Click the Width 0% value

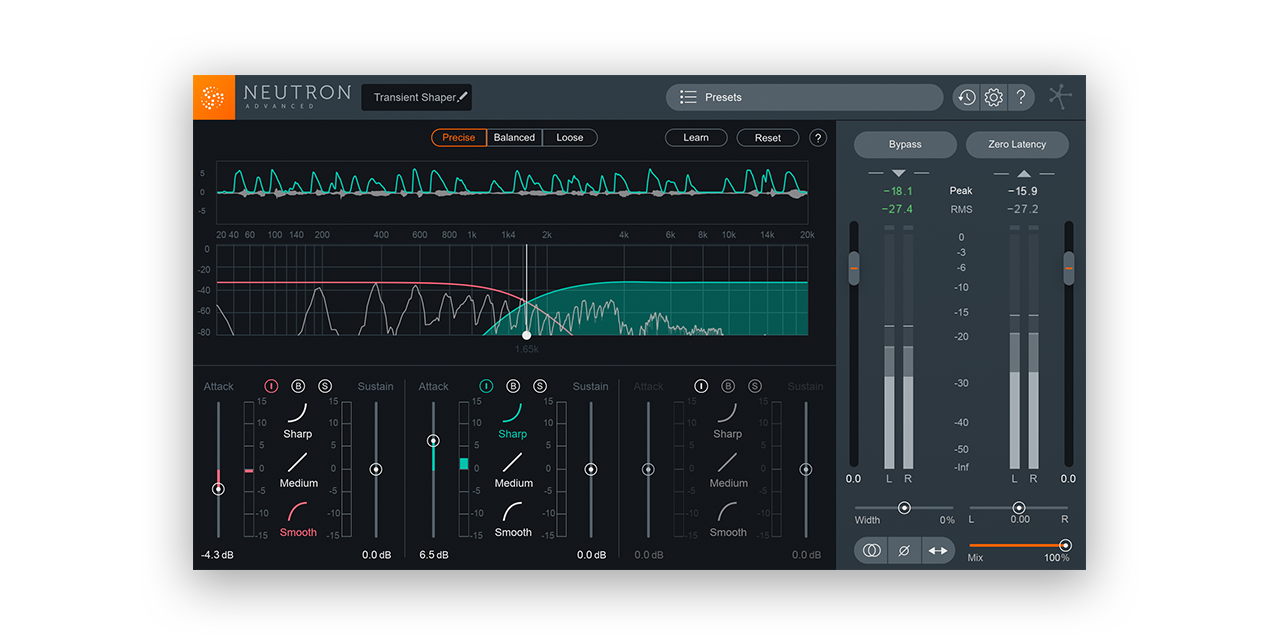tap(947, 520)
